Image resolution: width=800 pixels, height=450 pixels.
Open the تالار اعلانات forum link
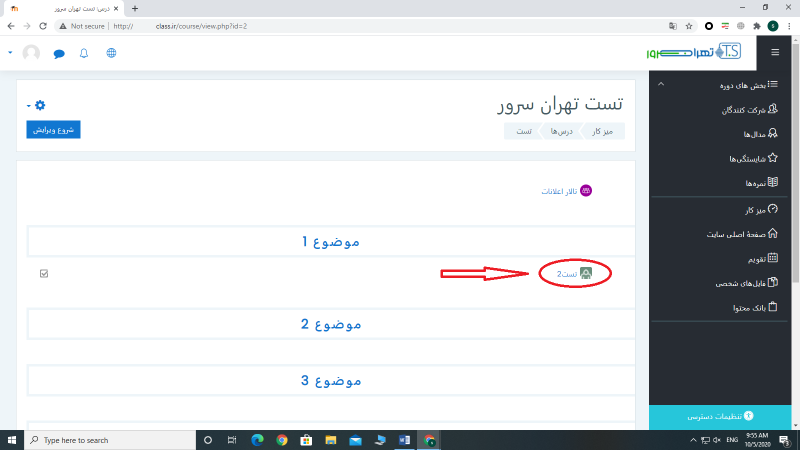[559, 191]
